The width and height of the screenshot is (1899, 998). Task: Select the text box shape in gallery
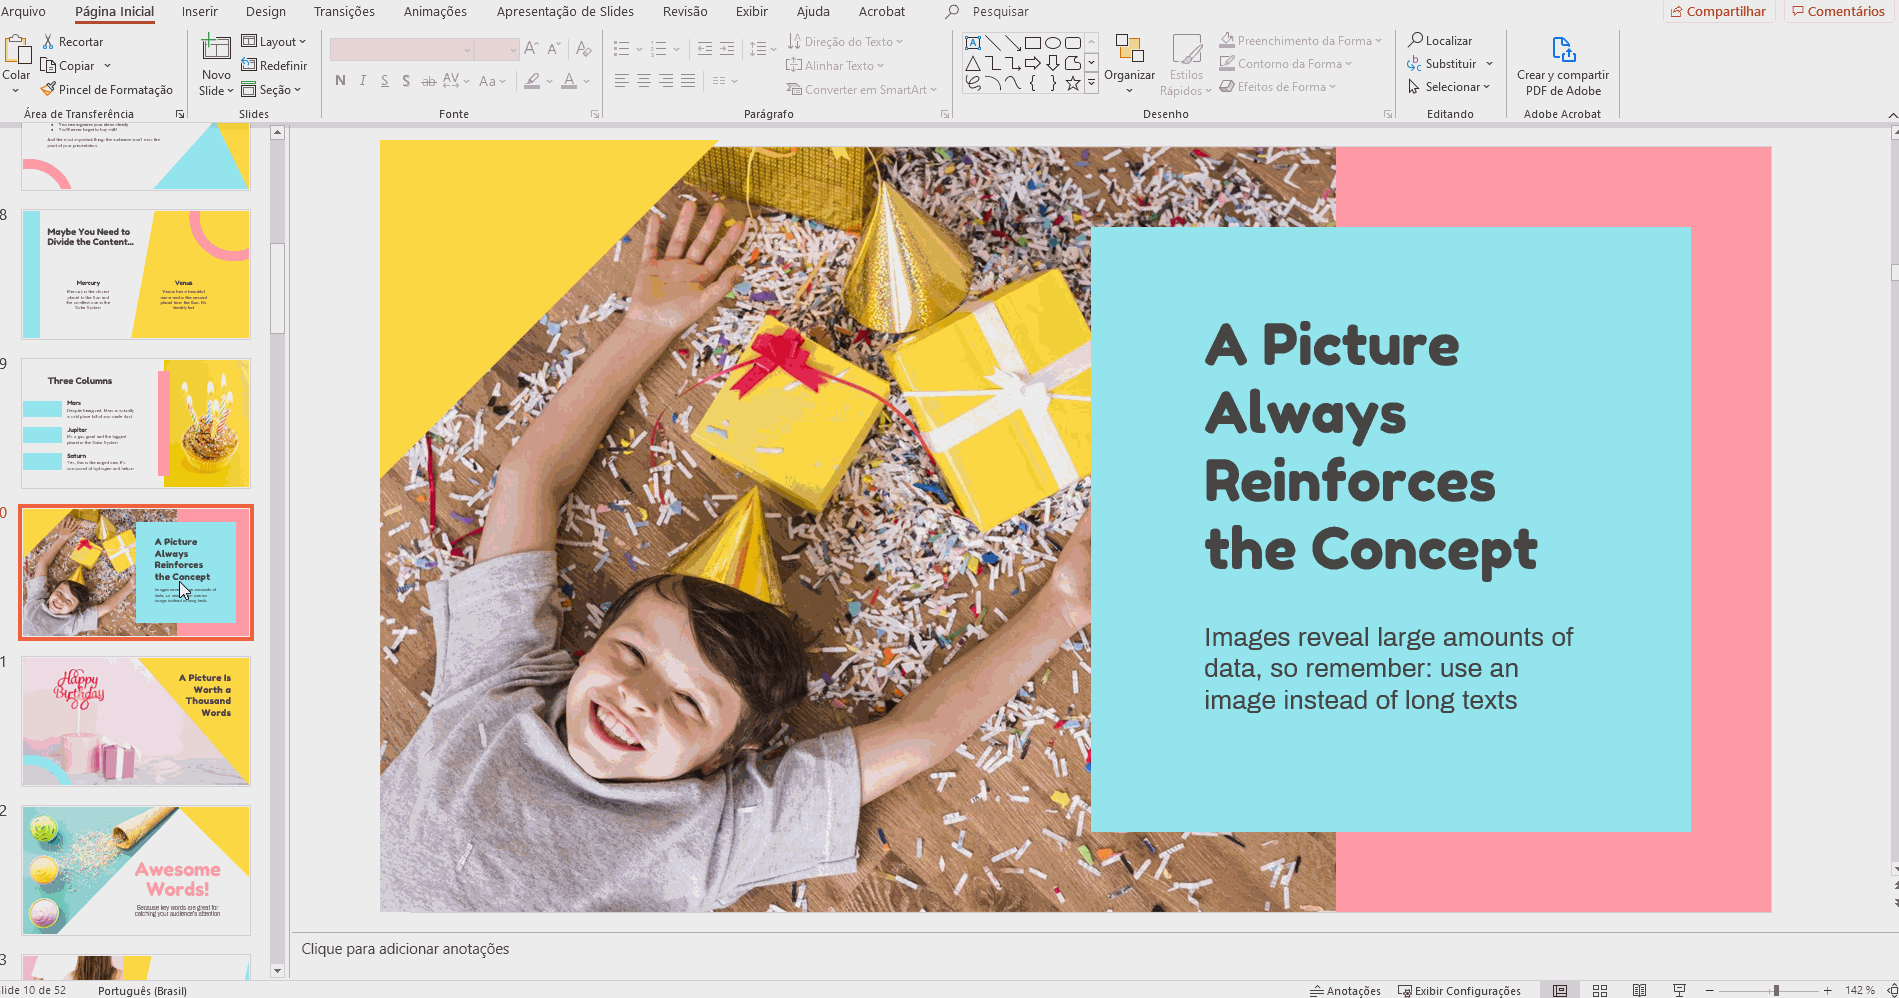pos(972,43)
